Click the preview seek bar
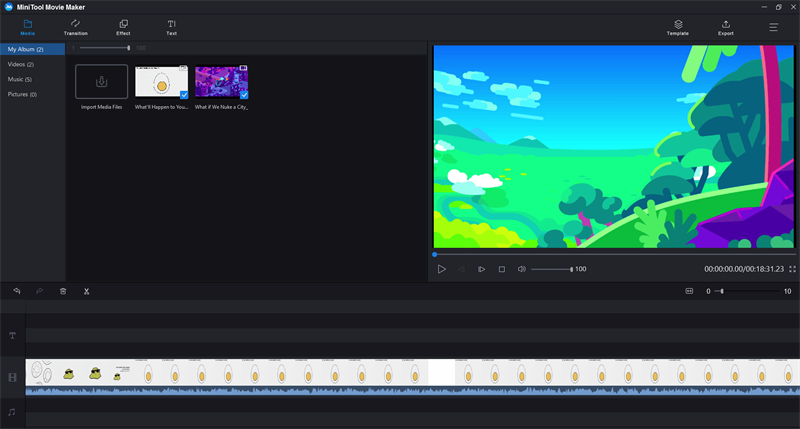 tap(614, 254)
